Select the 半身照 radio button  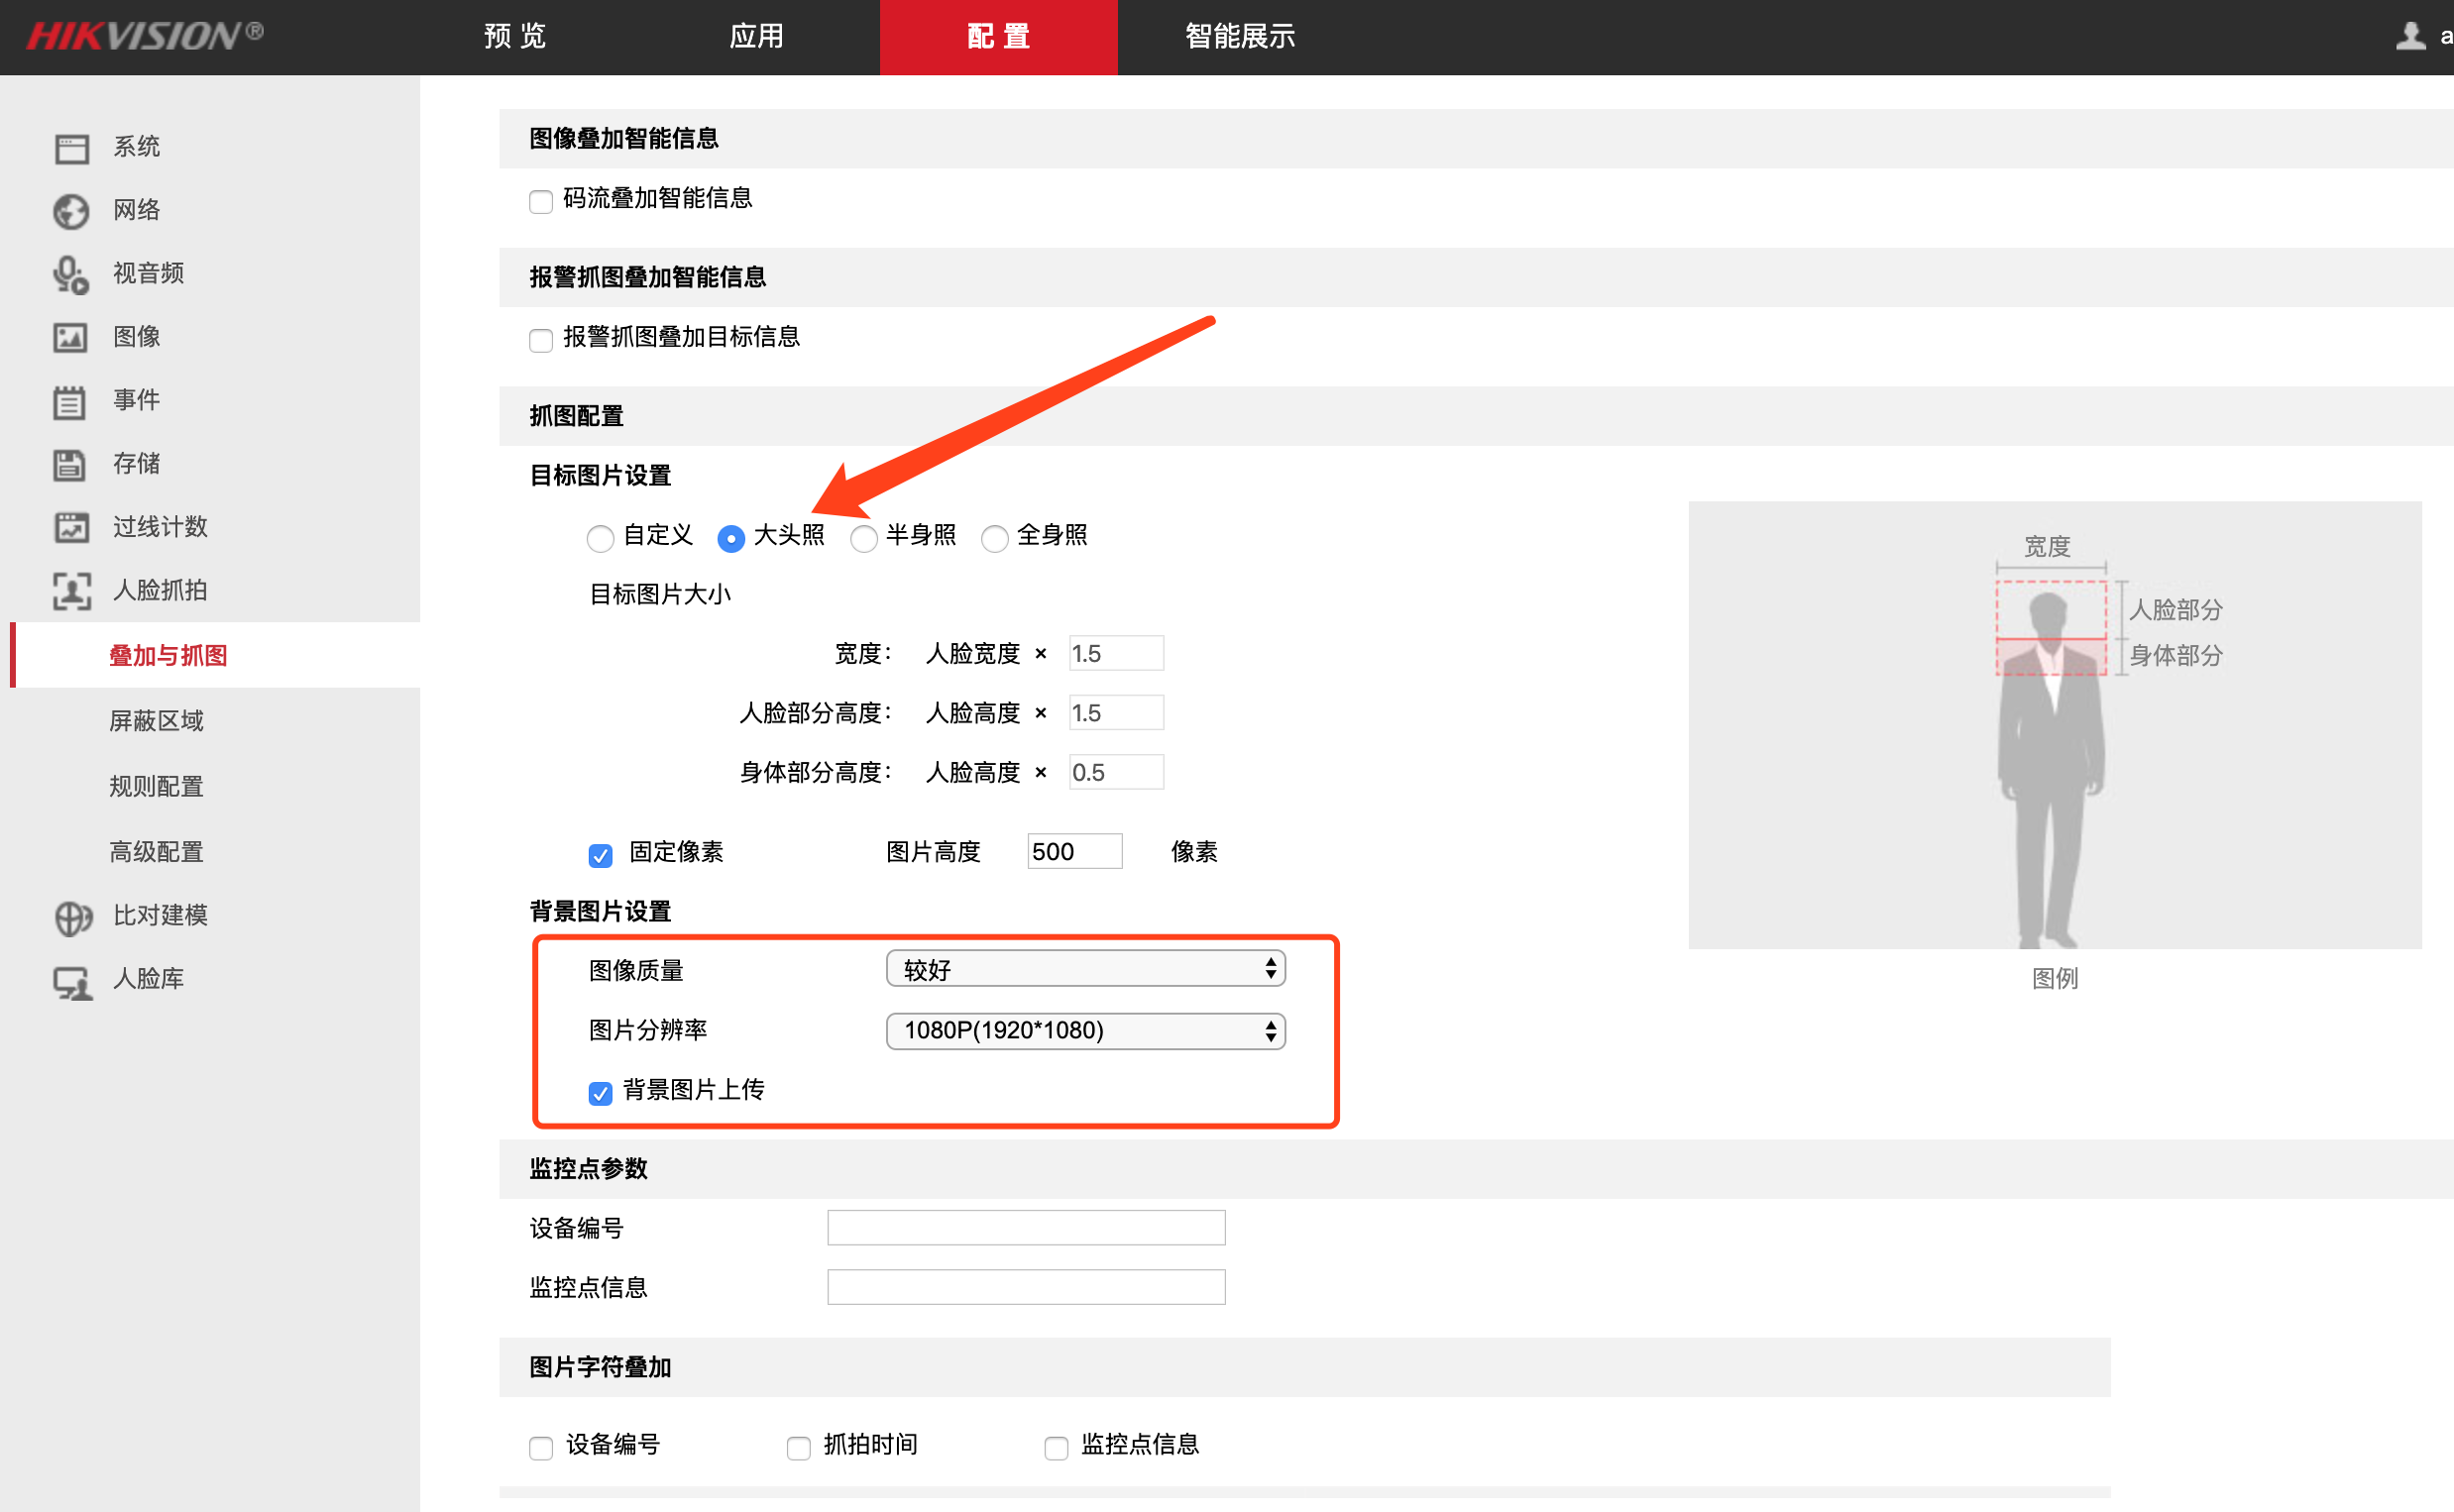(x=864, y=538)
